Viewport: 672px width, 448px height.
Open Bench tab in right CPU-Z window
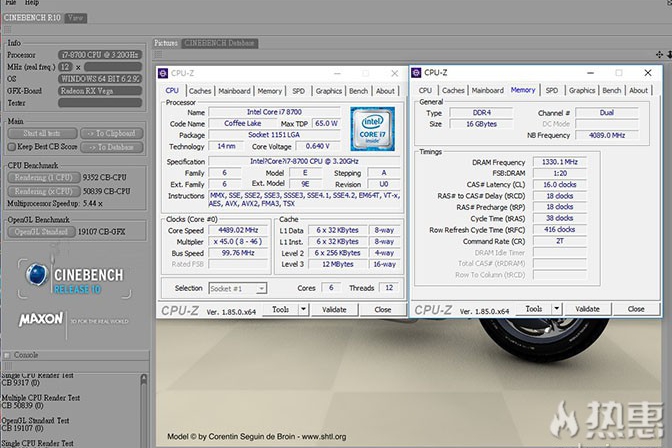point(612,90)
